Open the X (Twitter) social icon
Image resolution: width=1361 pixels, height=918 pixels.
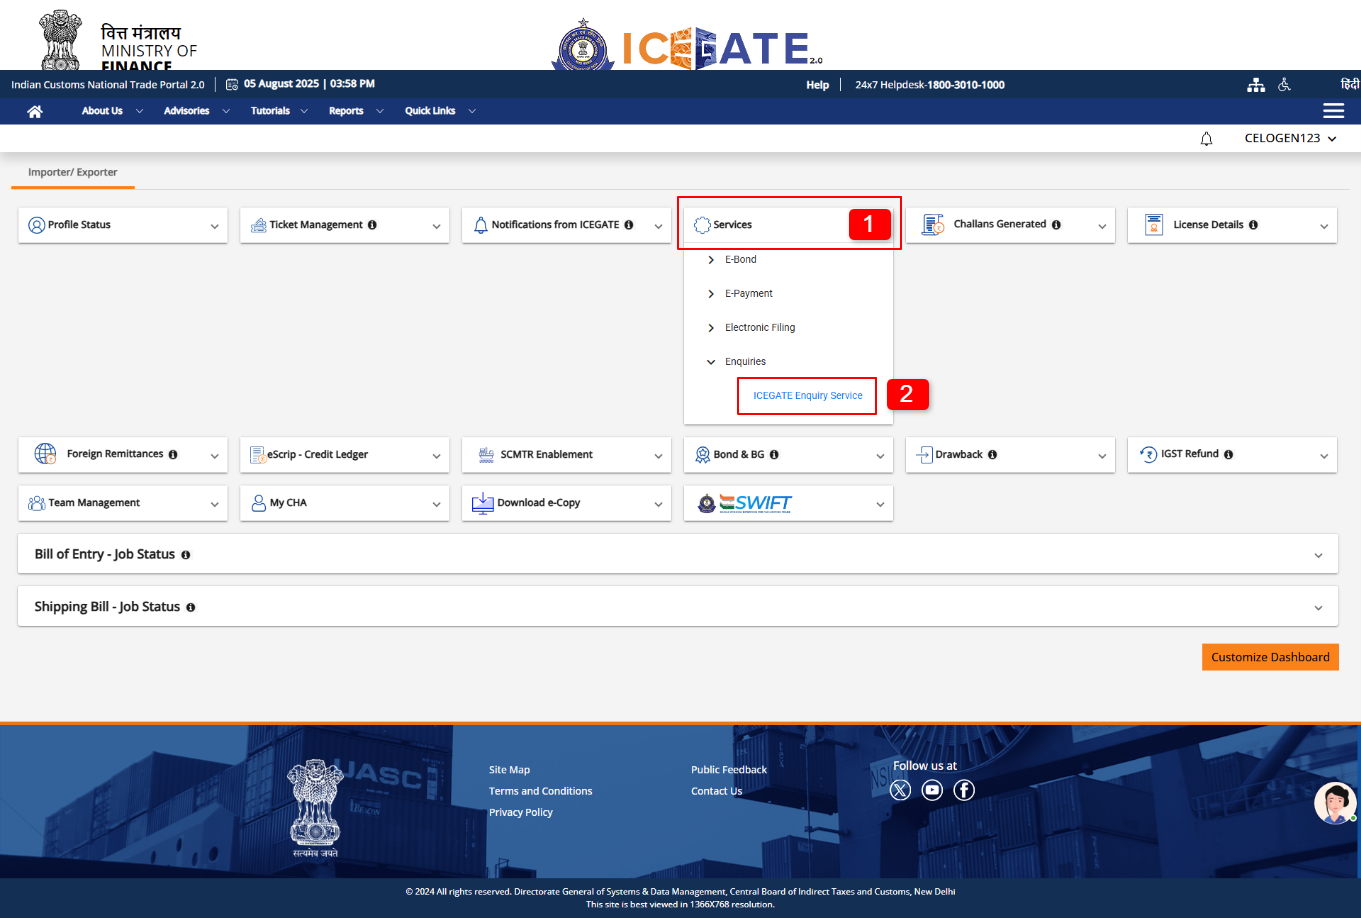point(901,790)
